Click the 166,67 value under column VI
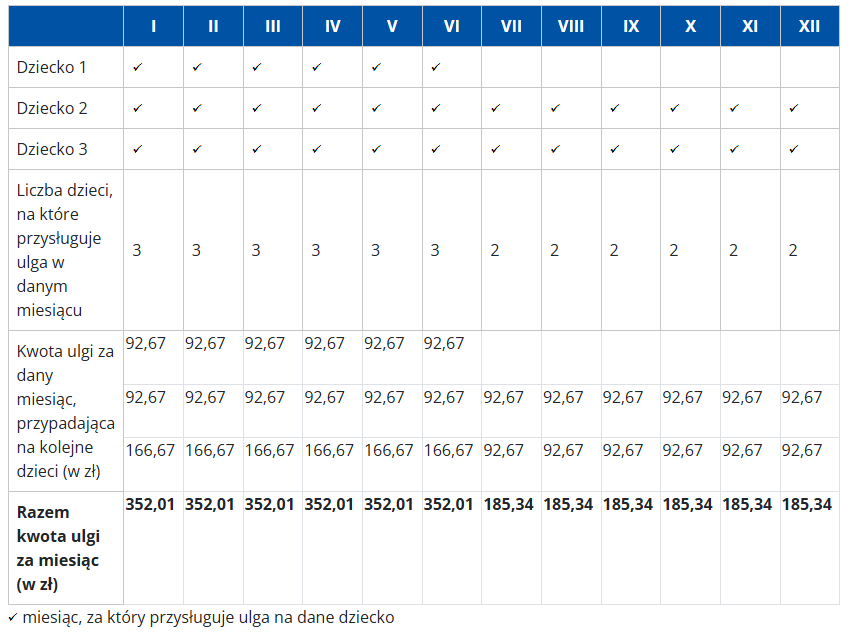This screenshot has height=633, width=853. [449, 450]
